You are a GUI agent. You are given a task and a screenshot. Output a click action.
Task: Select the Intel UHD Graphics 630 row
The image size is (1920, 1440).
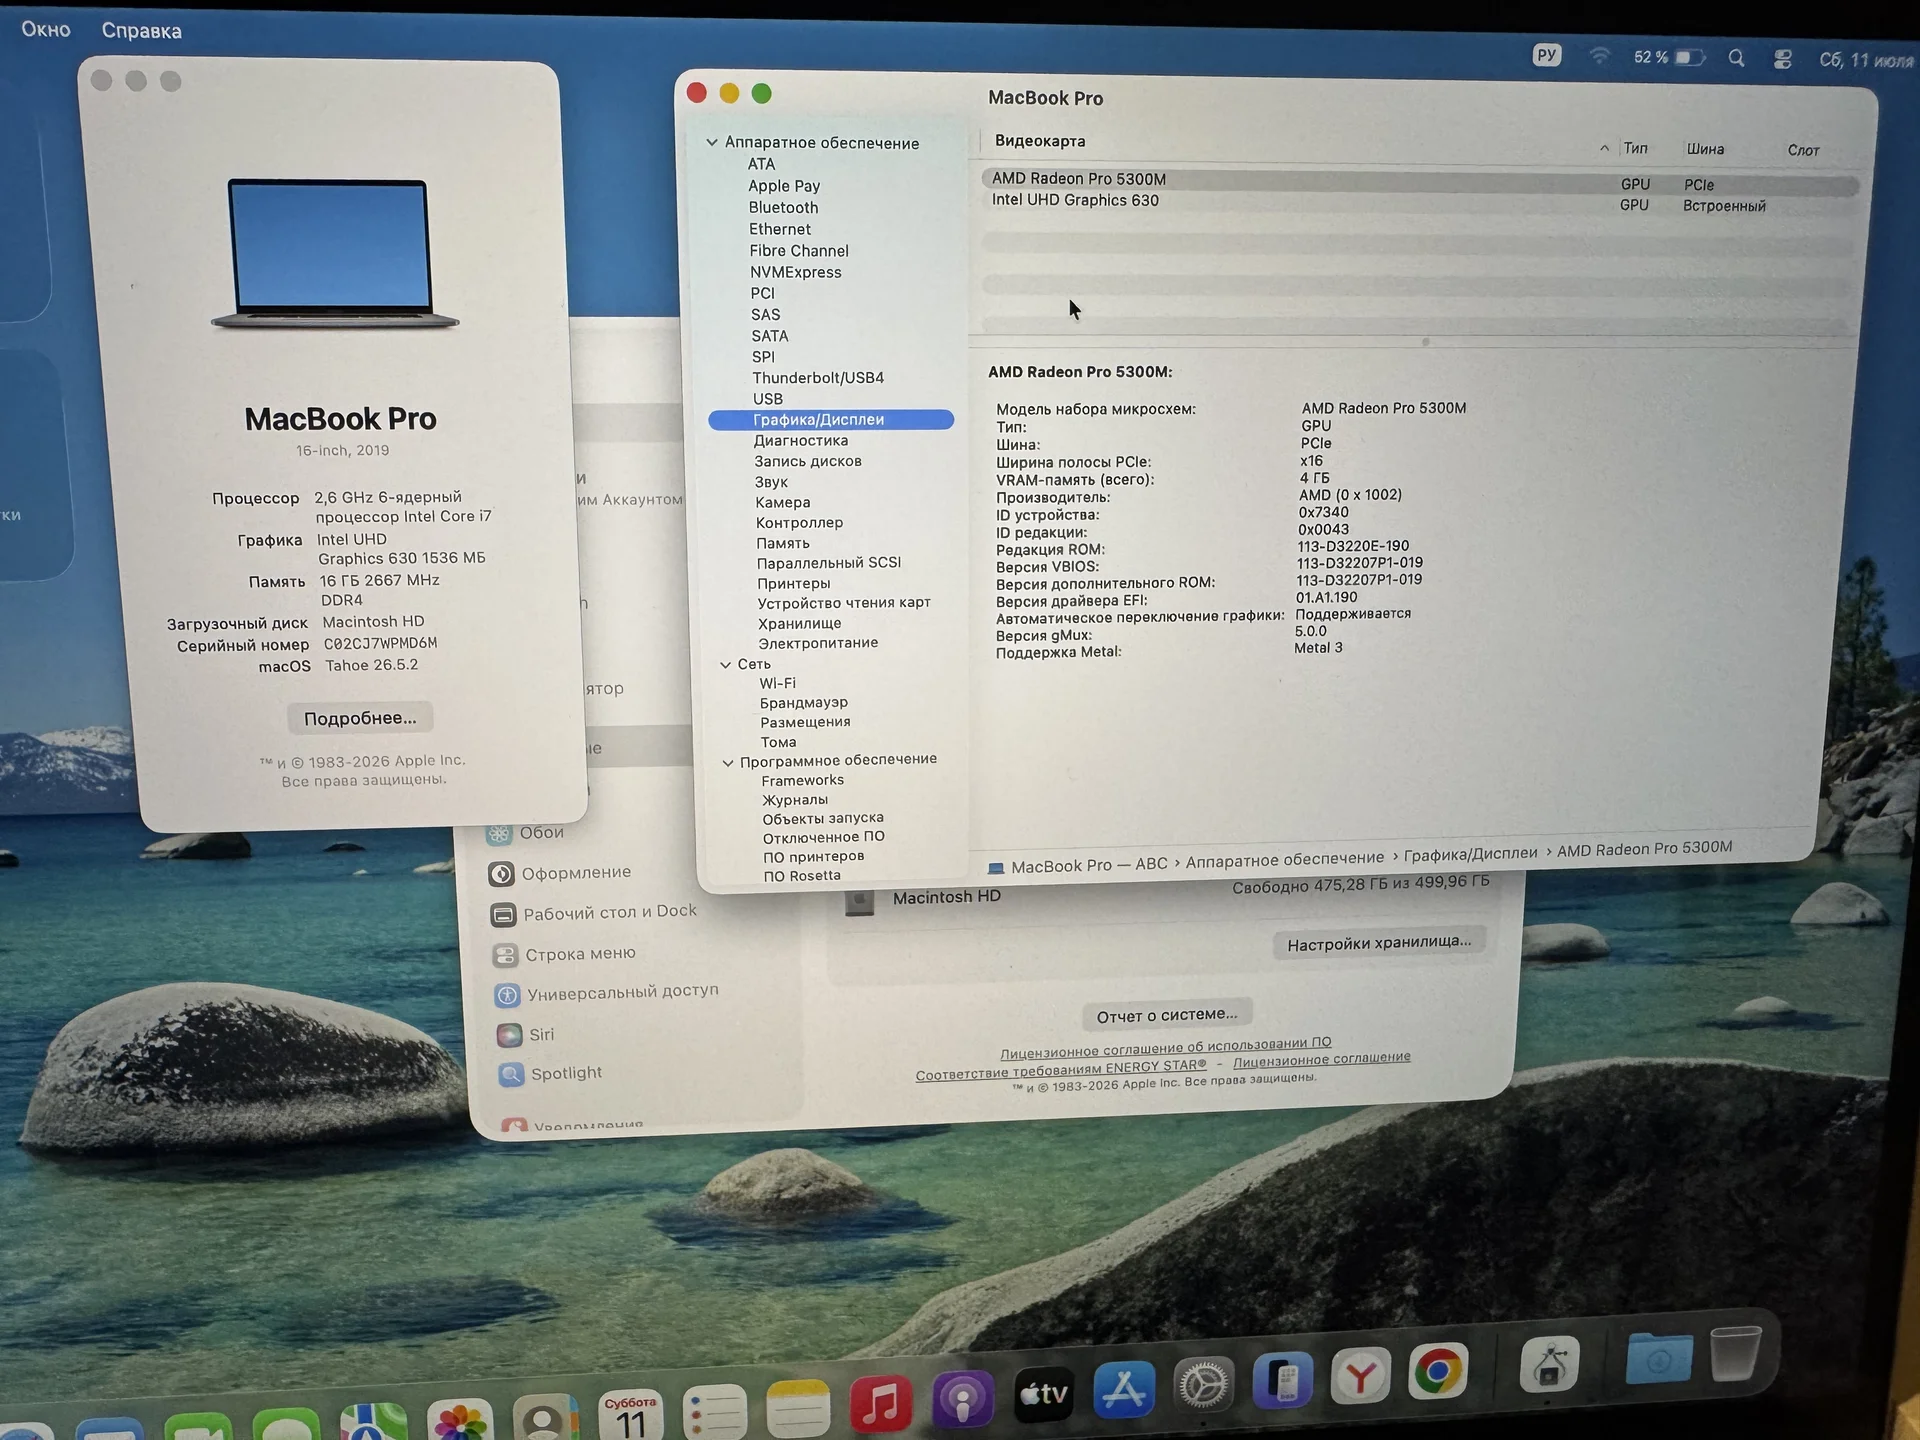[1420, 203]
